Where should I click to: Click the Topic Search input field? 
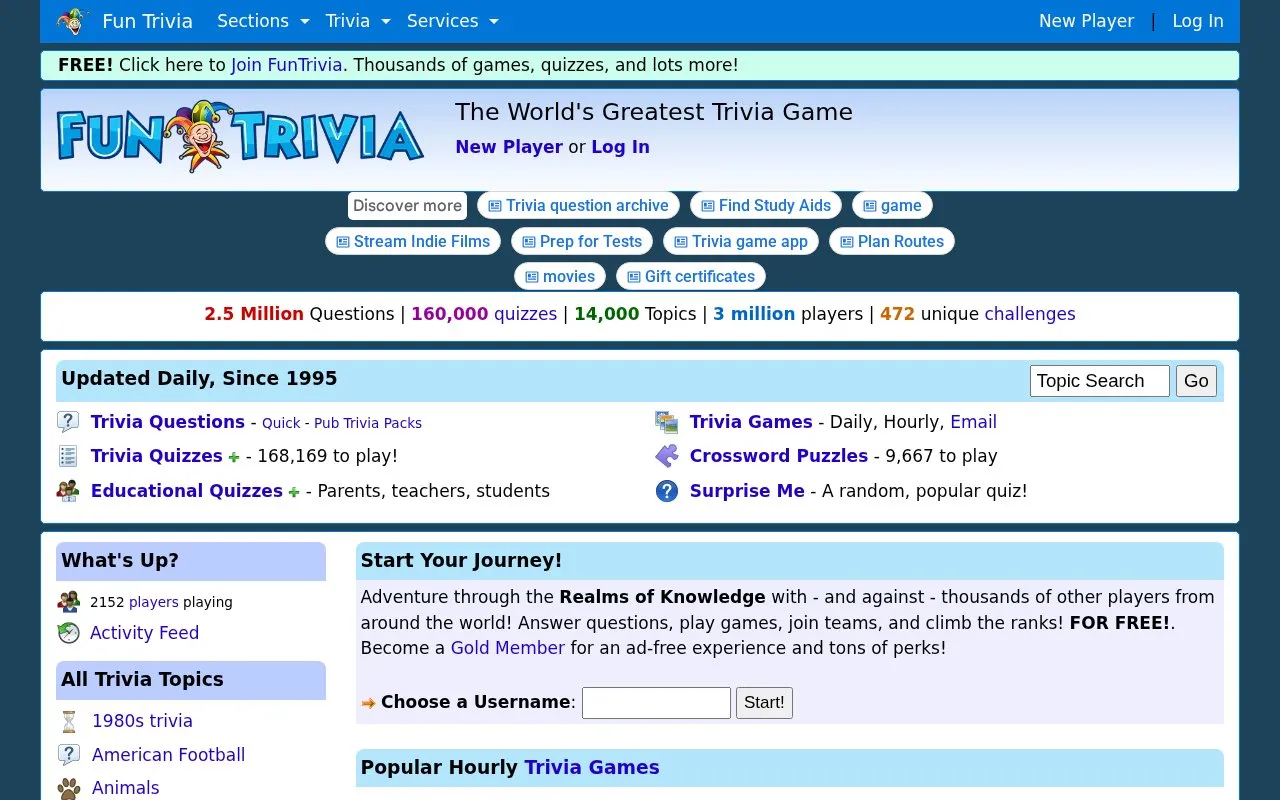[x=1100, y=381]
